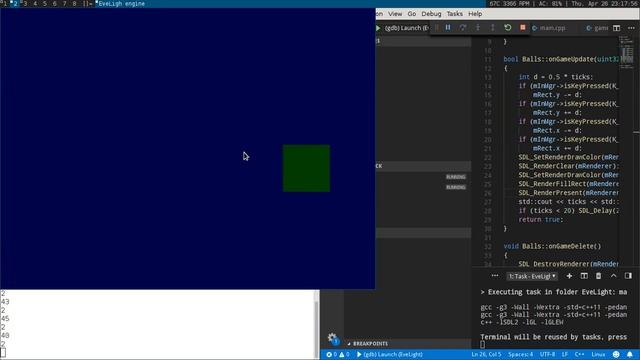The image size is (640, 360).
Task: Click the Linux configuration in status bar
Action: point(598,354)
